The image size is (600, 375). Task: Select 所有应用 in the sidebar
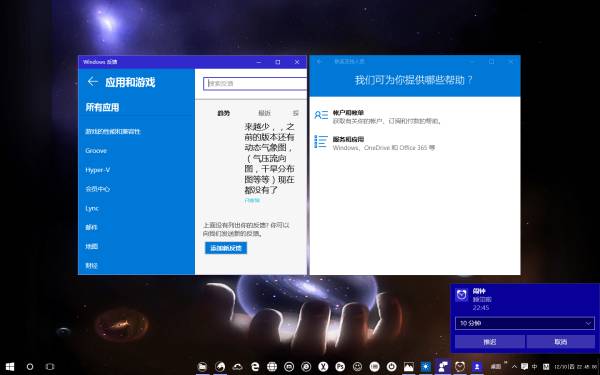coord(102,108)
